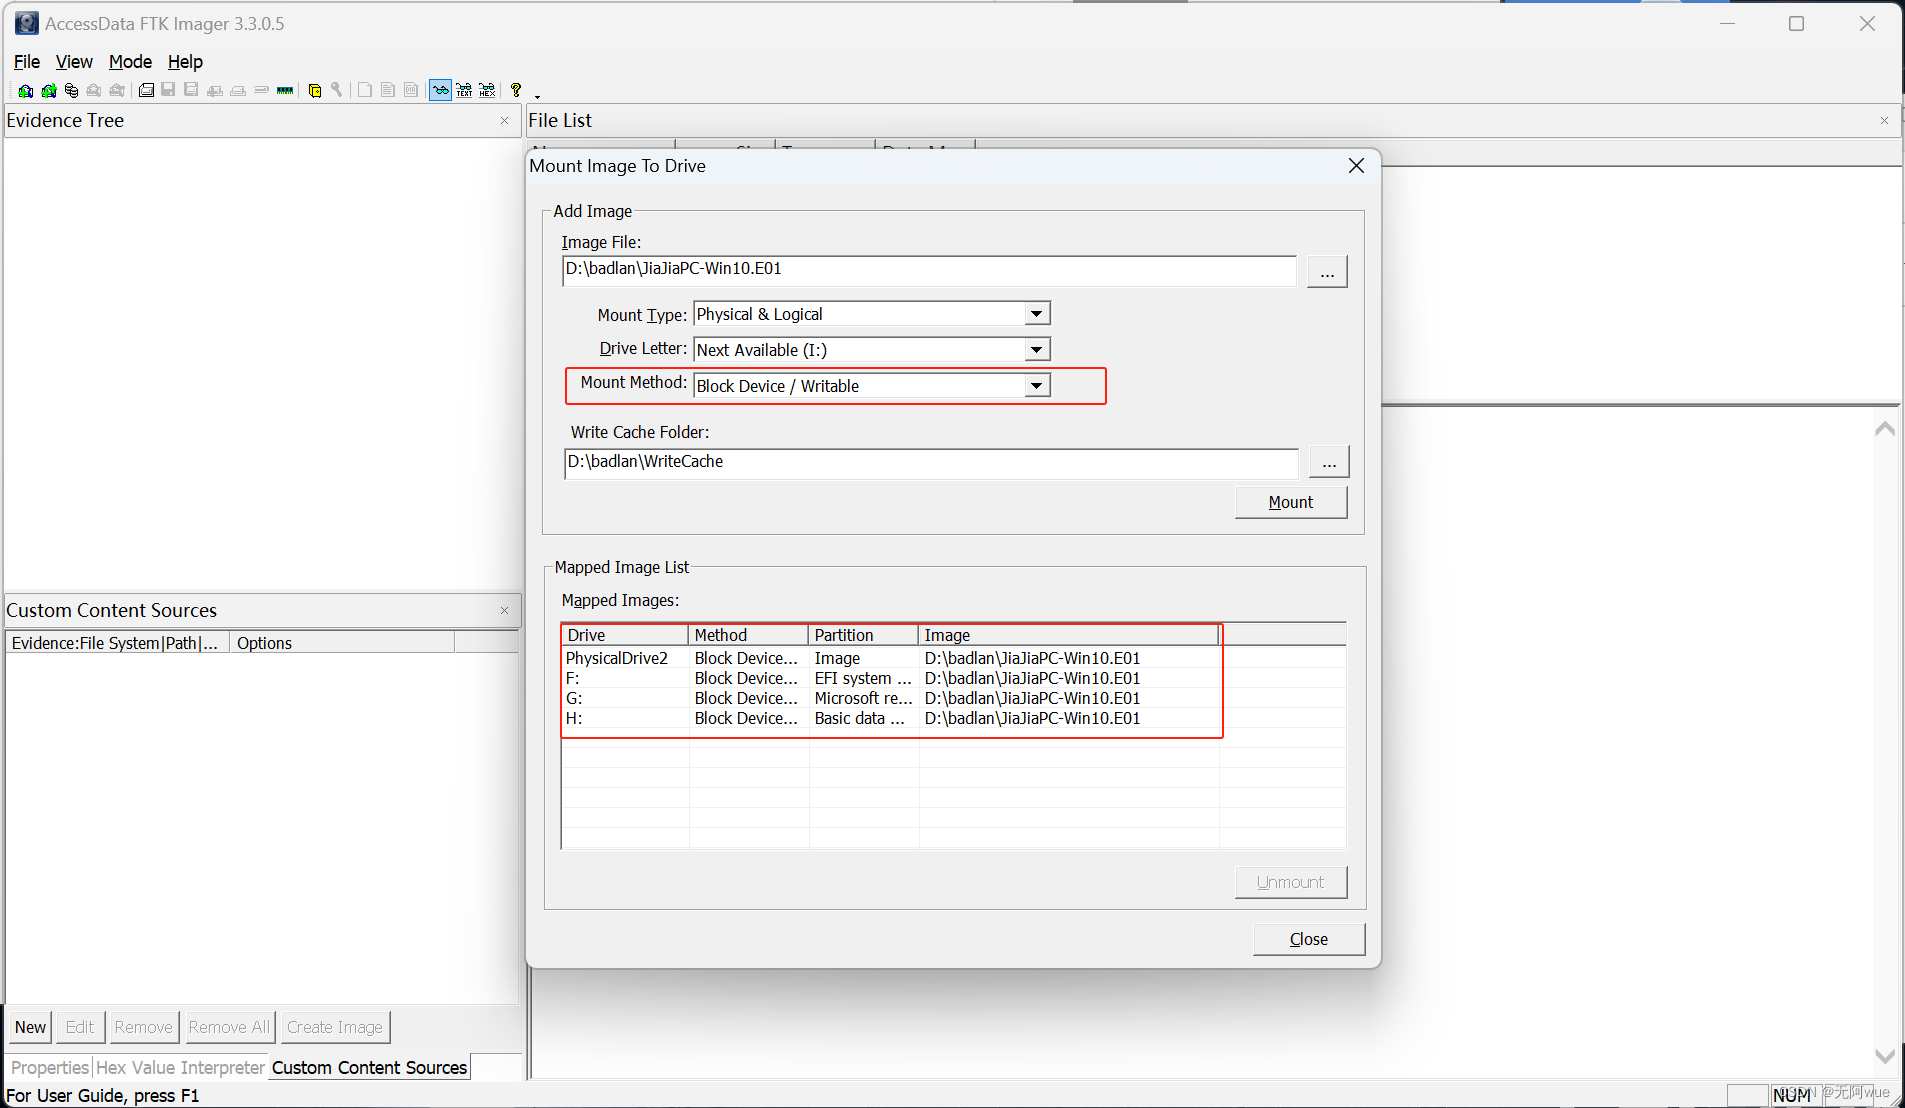Open the Mode menu
The image size is (1905, 1108).
130,62
